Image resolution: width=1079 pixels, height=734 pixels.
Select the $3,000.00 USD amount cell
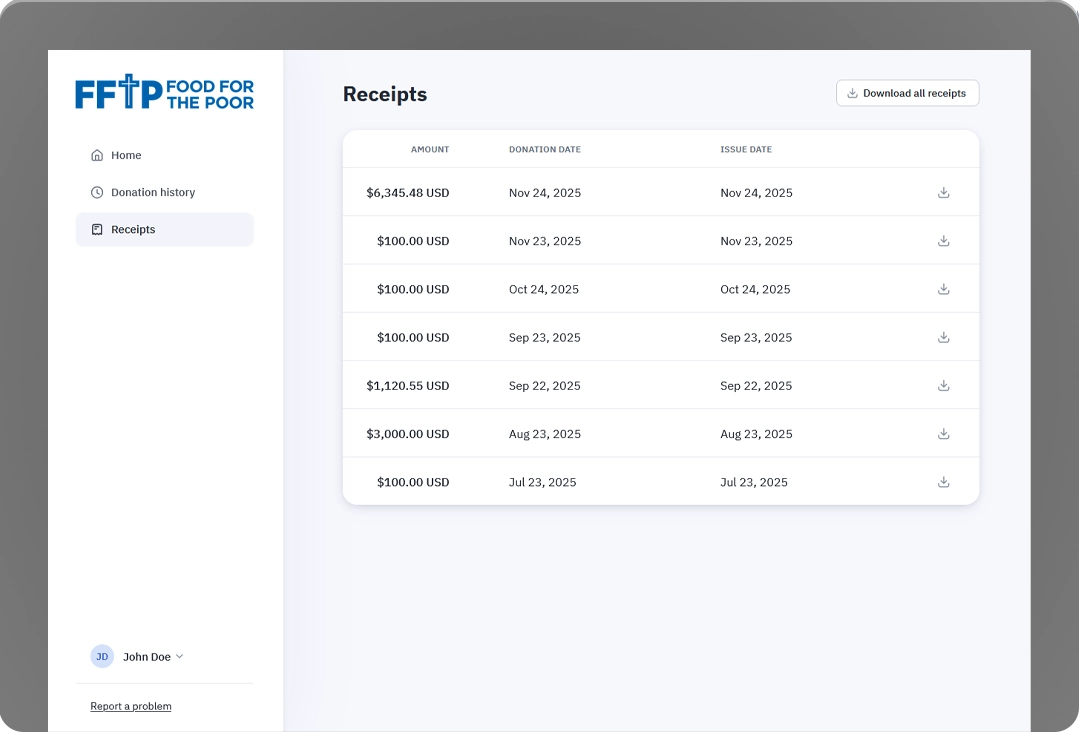click(x=408, y=434)
